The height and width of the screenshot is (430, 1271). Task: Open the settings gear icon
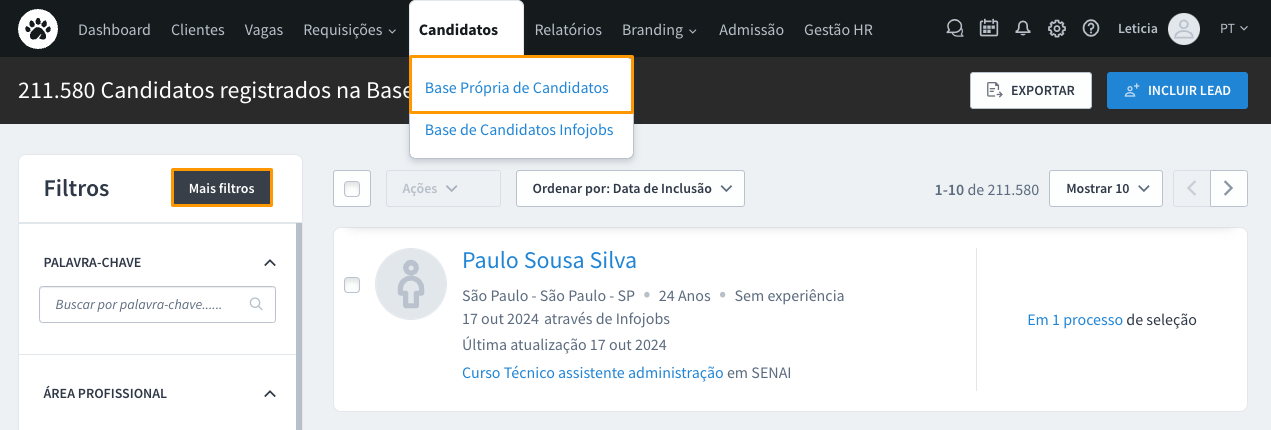point(1056,29)
